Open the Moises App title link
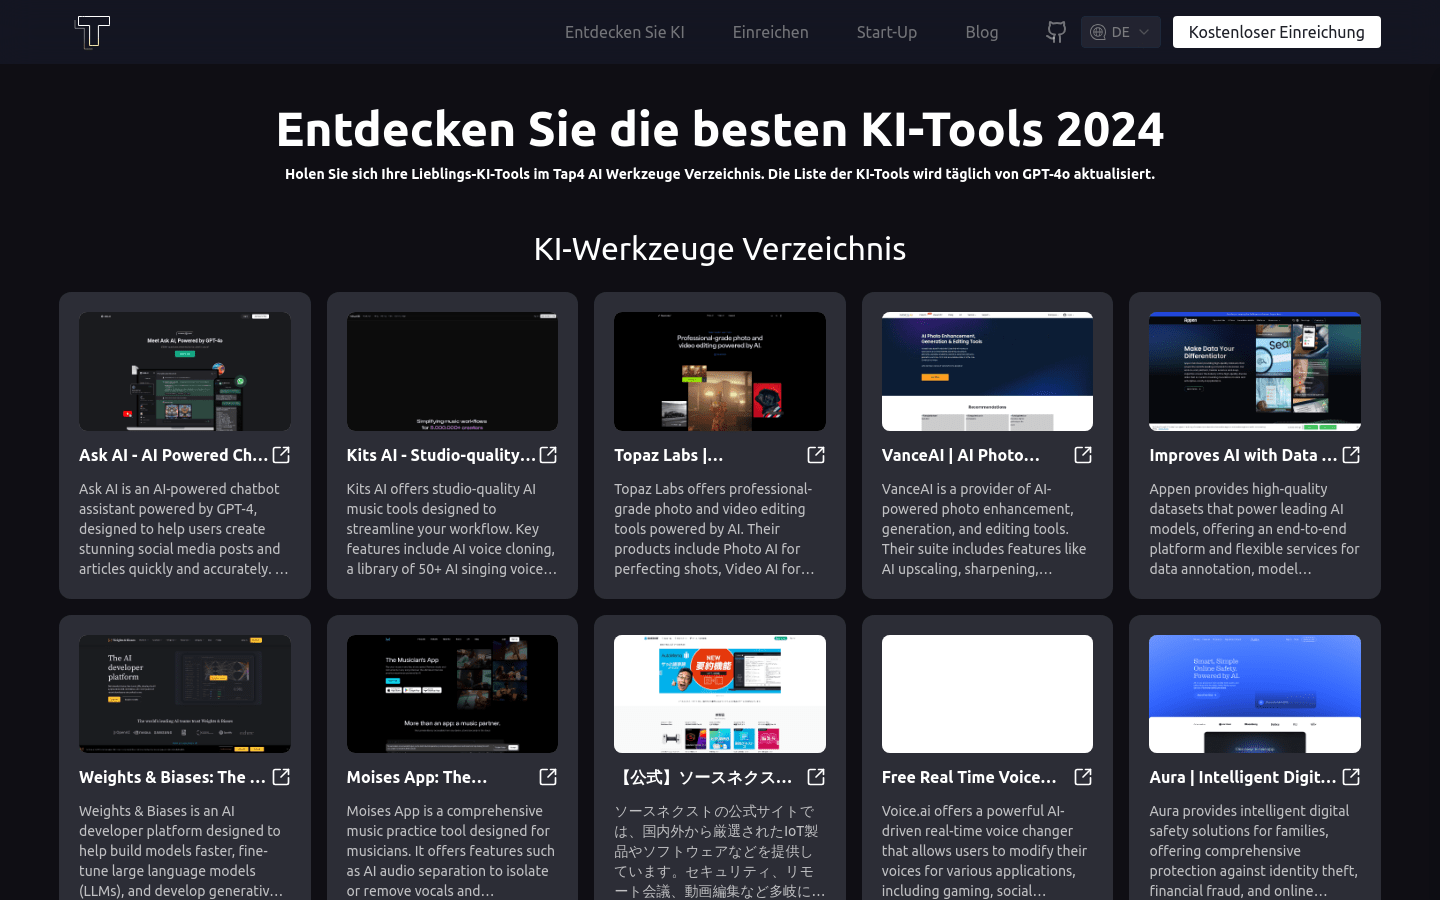The height and width of the screenshot is (900, 1440). click(417, 777)
